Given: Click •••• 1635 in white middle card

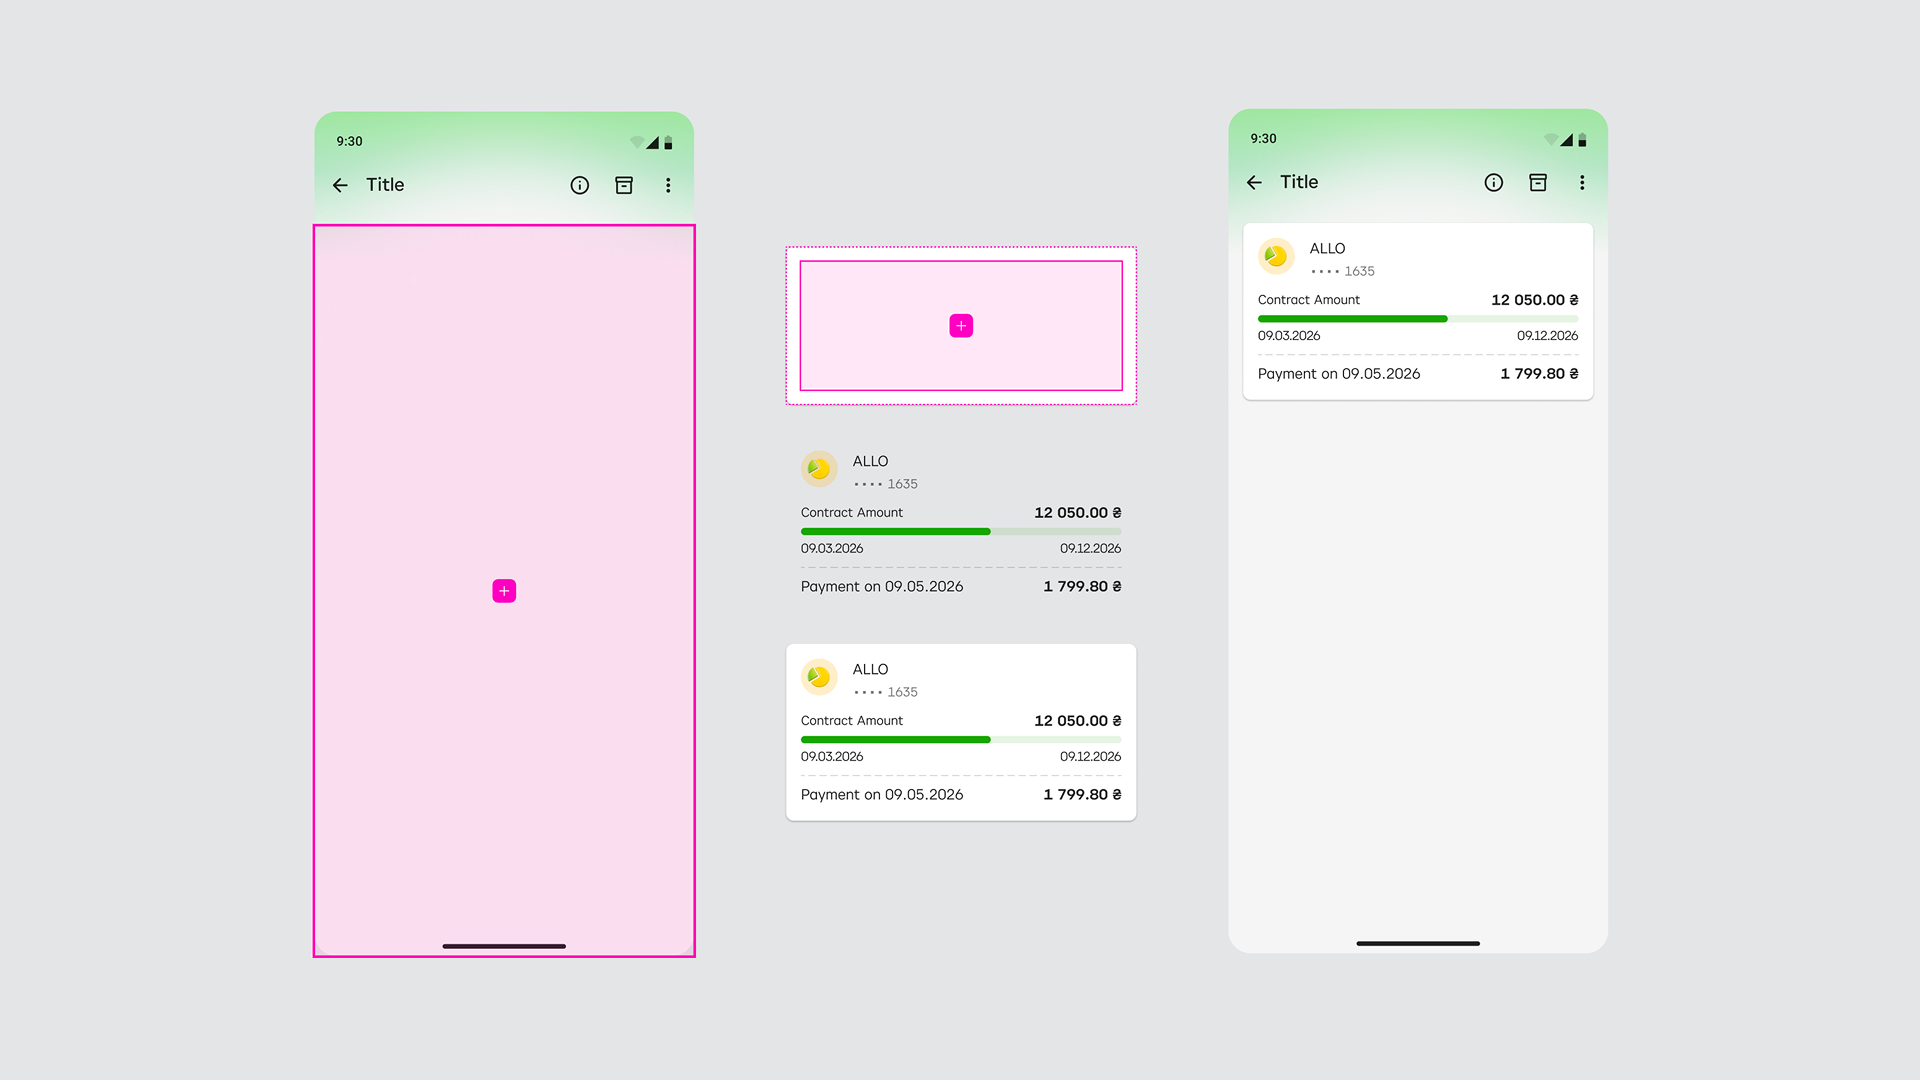Looking at the screenshot, I should 886,692.
